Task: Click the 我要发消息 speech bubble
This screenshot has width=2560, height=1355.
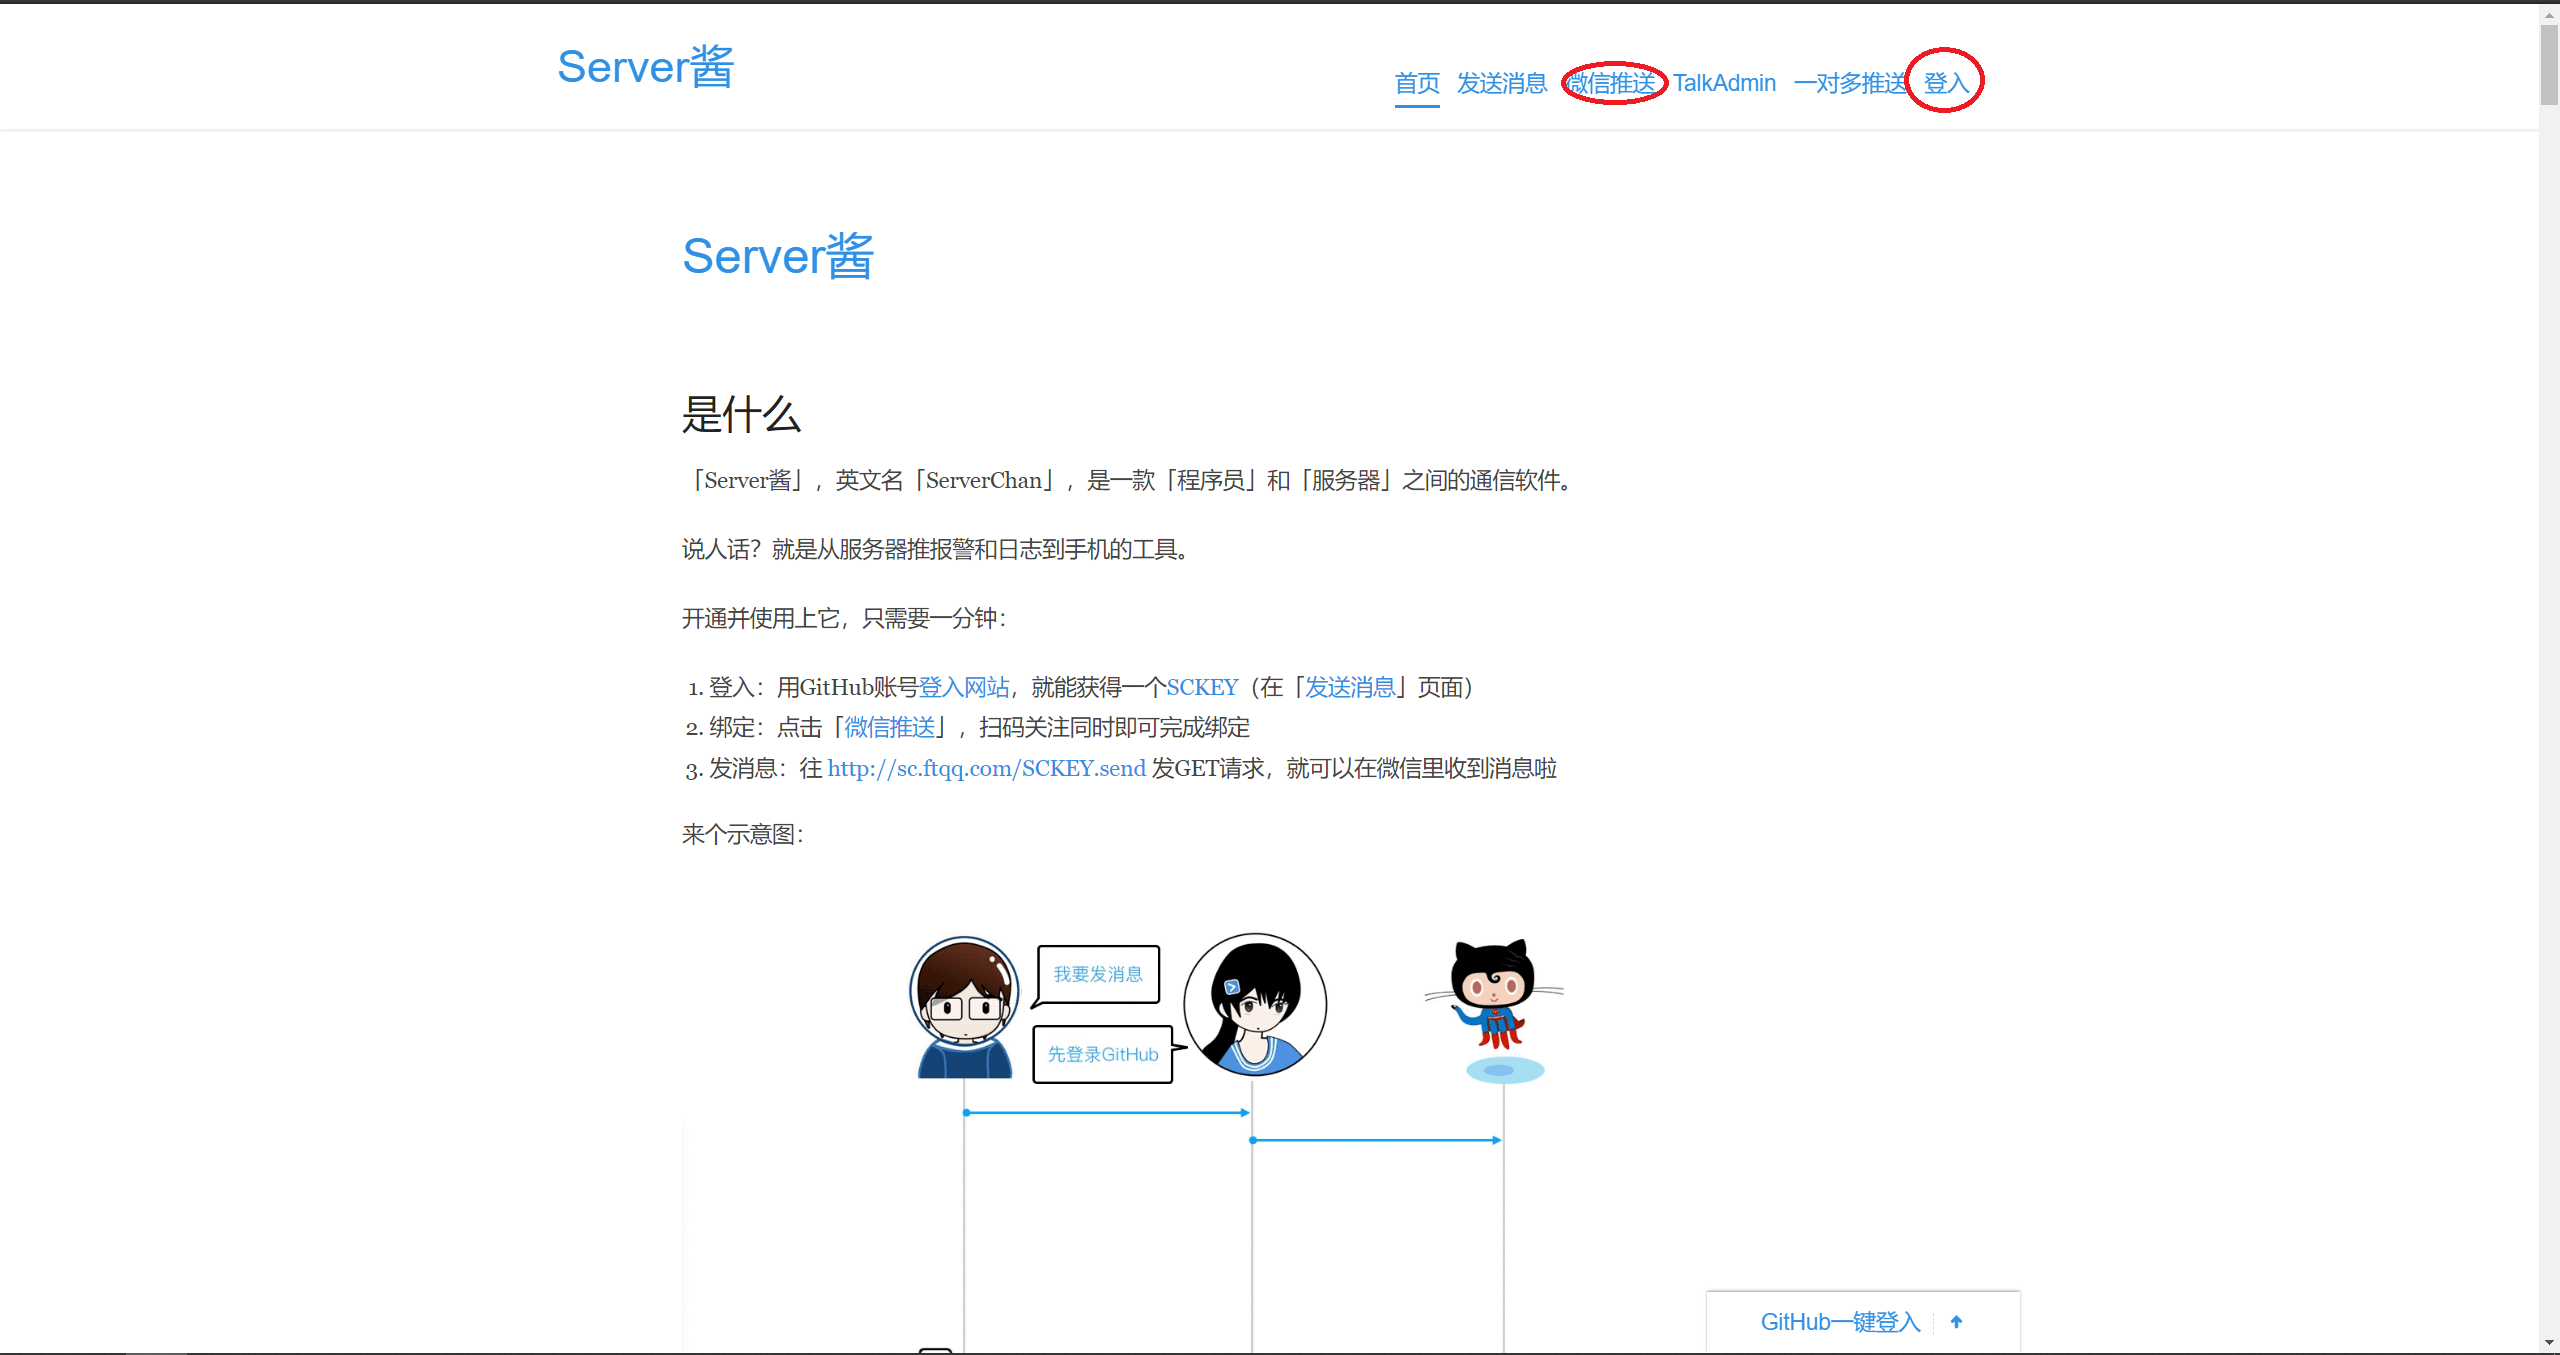Action: [1098, 974]
